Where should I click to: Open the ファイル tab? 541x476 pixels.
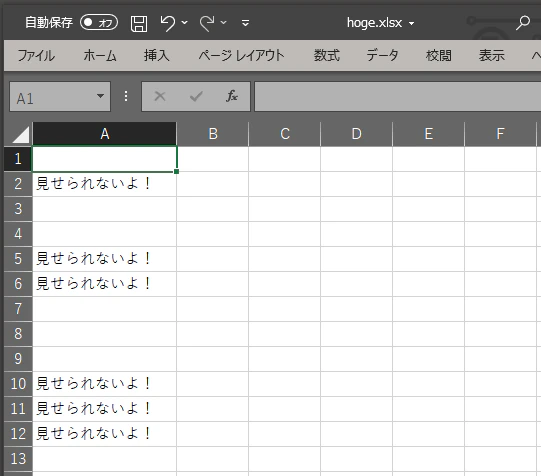[36, 56]
